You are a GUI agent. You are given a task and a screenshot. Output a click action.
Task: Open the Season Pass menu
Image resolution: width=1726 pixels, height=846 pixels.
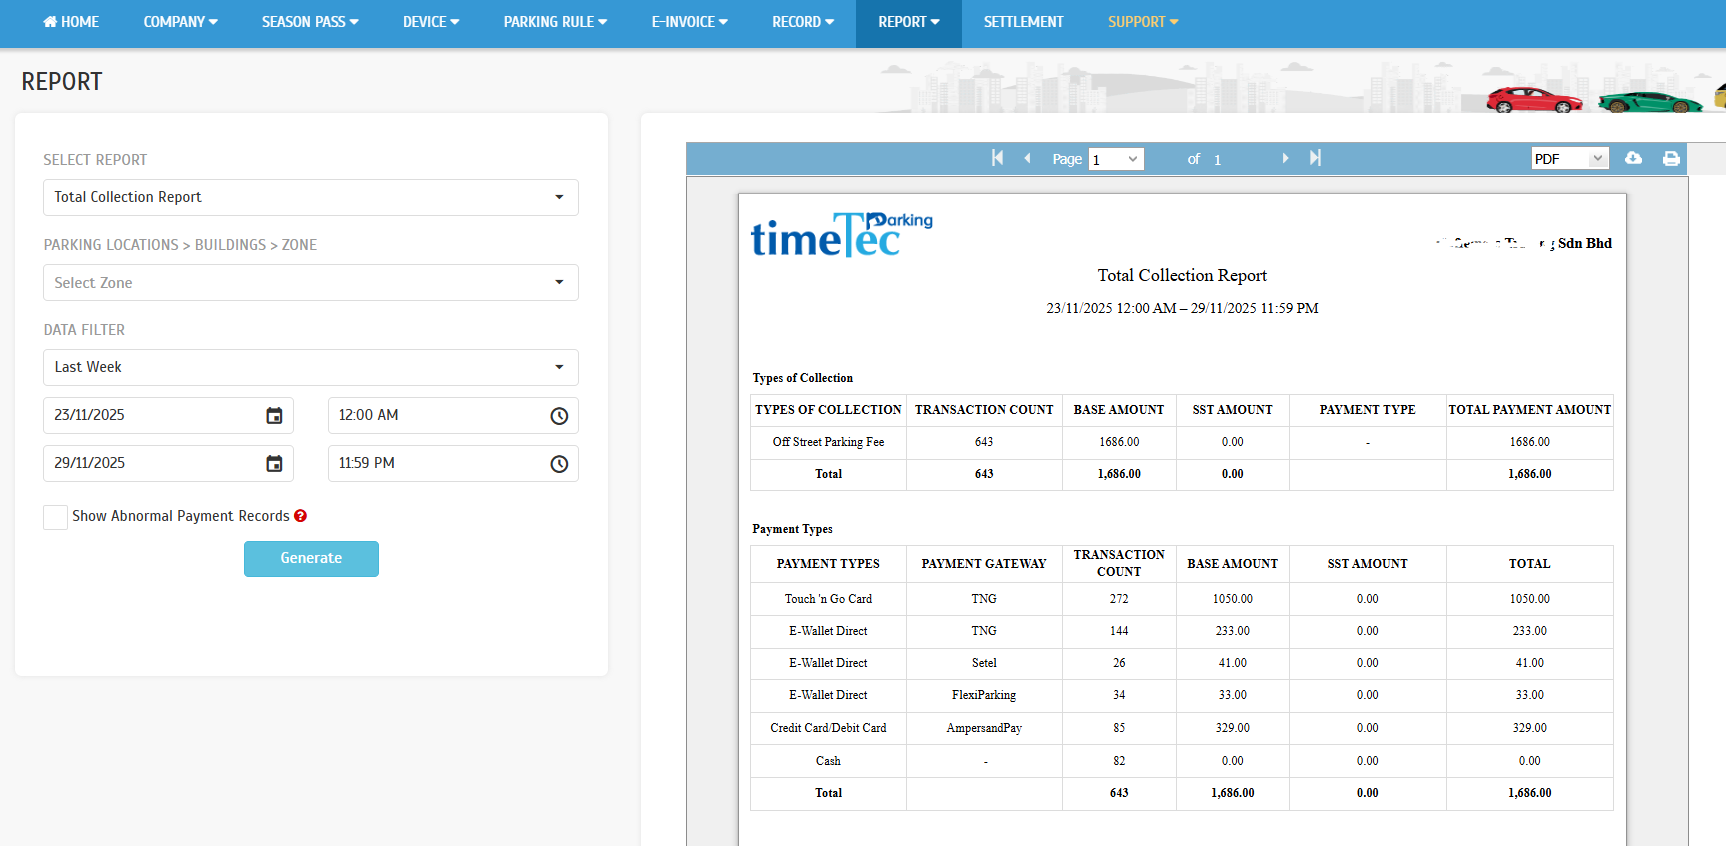(x=310, y=22)
